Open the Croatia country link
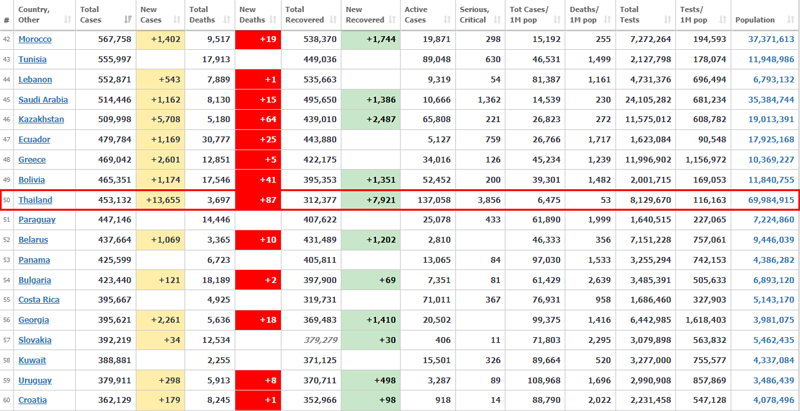Viewport: 800px width, 411px height. (33, 399)
